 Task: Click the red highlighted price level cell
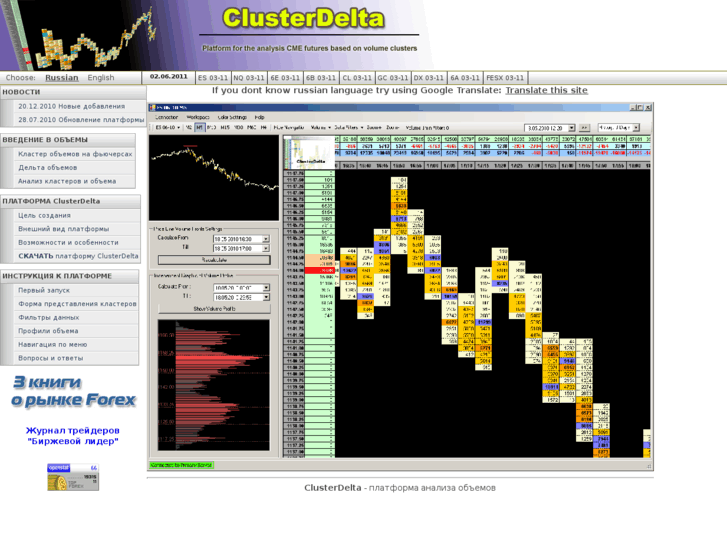[320, 270]
